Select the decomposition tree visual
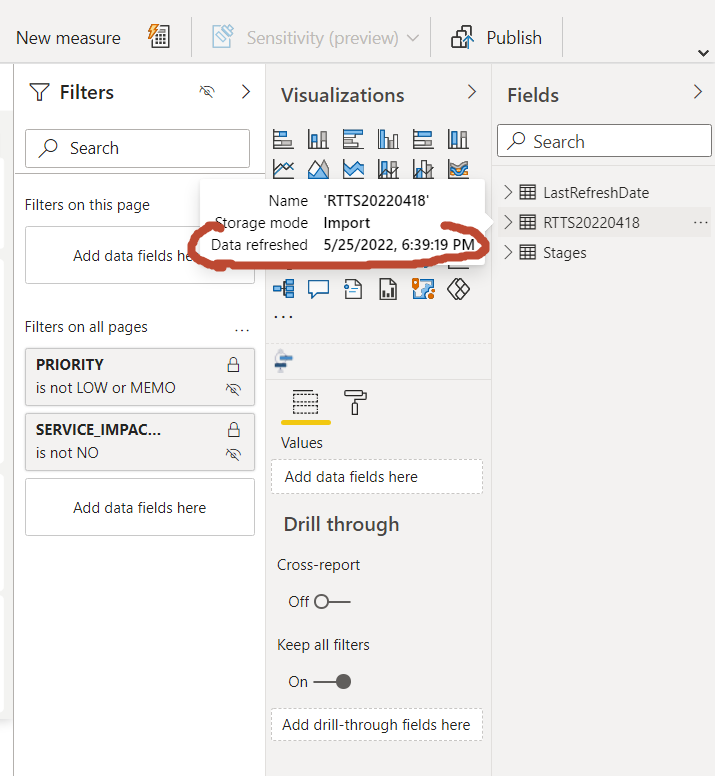 coord(284,289)
